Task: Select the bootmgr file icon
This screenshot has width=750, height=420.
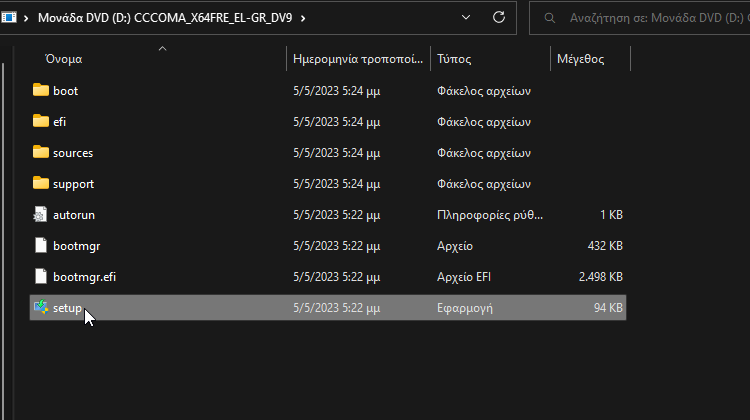Action: point(41,245)
